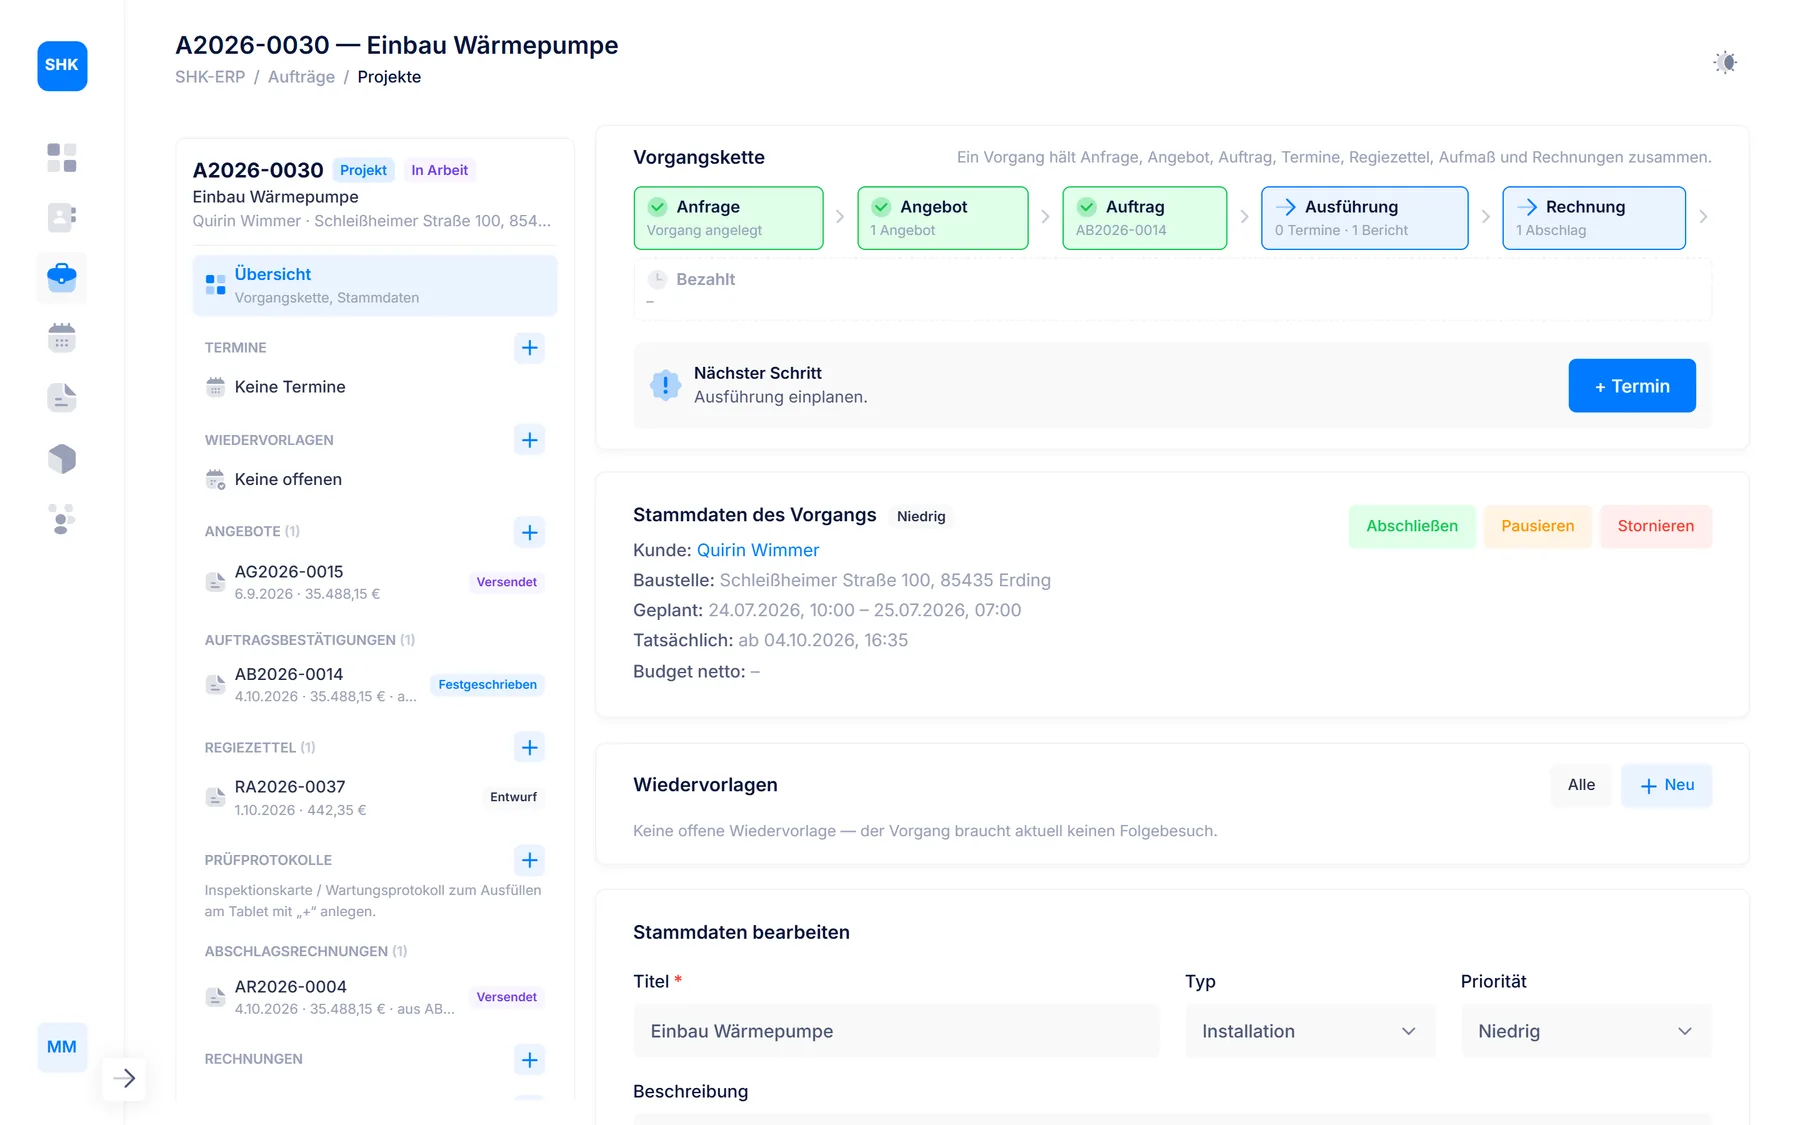Open customer link Quirin Wimmer
This screenshot has width=1800, height=1125.
click(x=758, y=550)
